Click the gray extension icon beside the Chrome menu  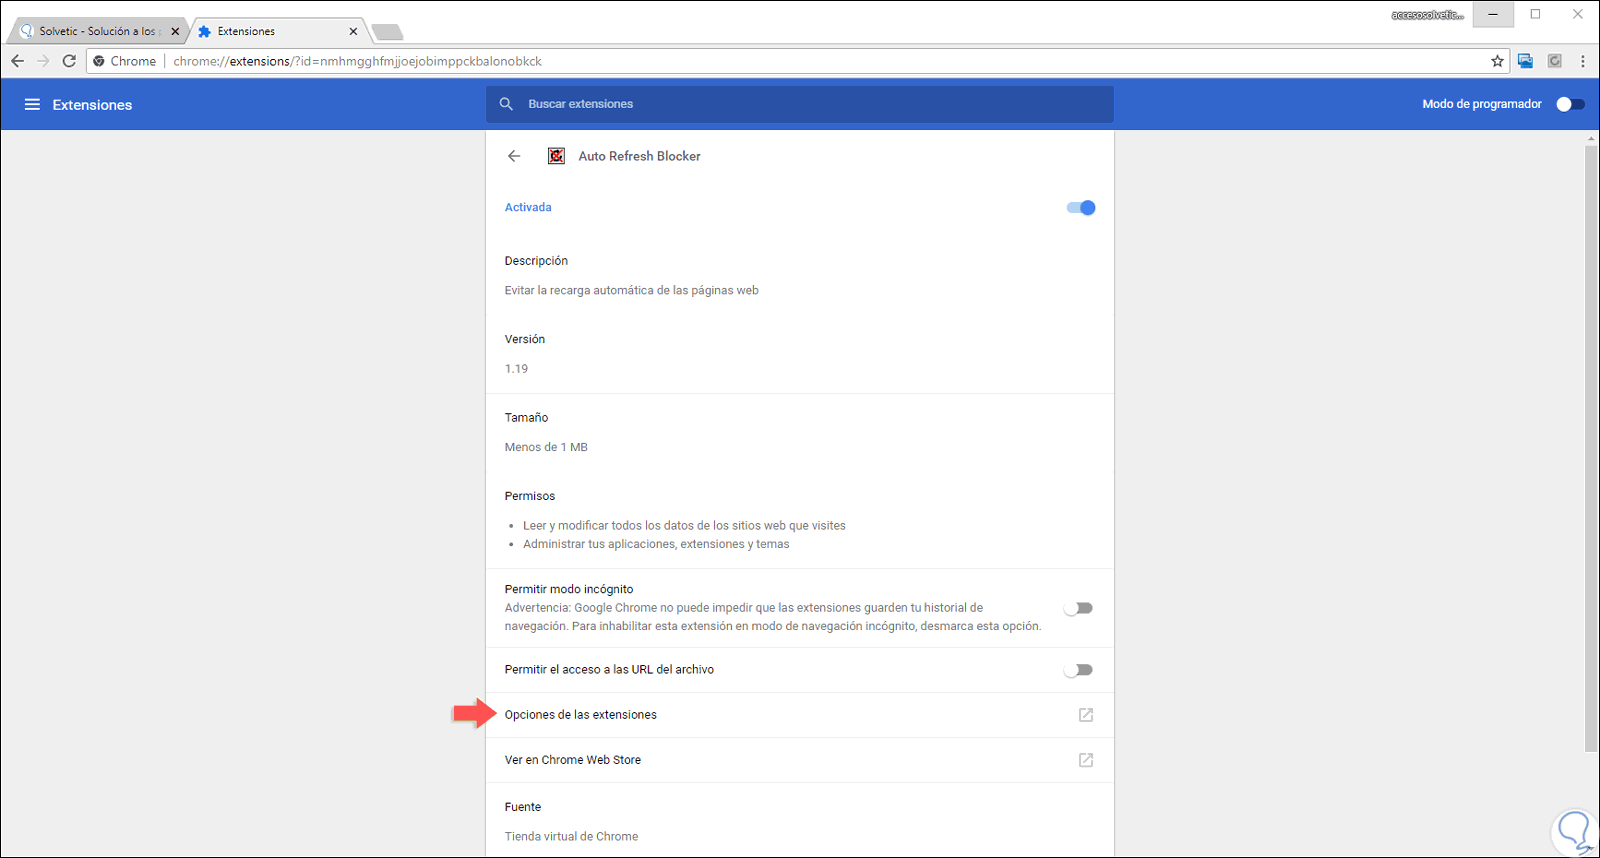1554,61
